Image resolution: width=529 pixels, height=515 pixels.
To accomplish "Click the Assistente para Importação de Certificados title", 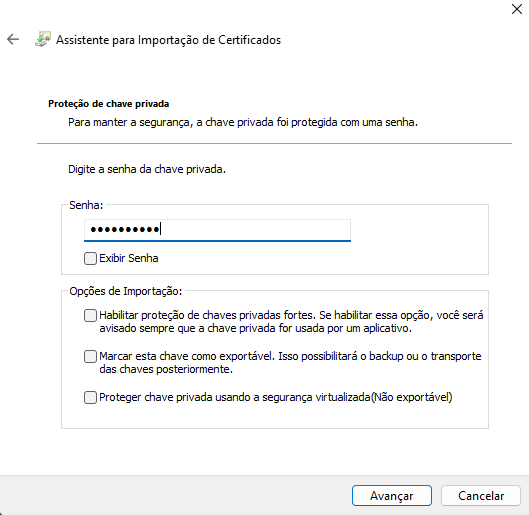I will (x=168, y=40).
